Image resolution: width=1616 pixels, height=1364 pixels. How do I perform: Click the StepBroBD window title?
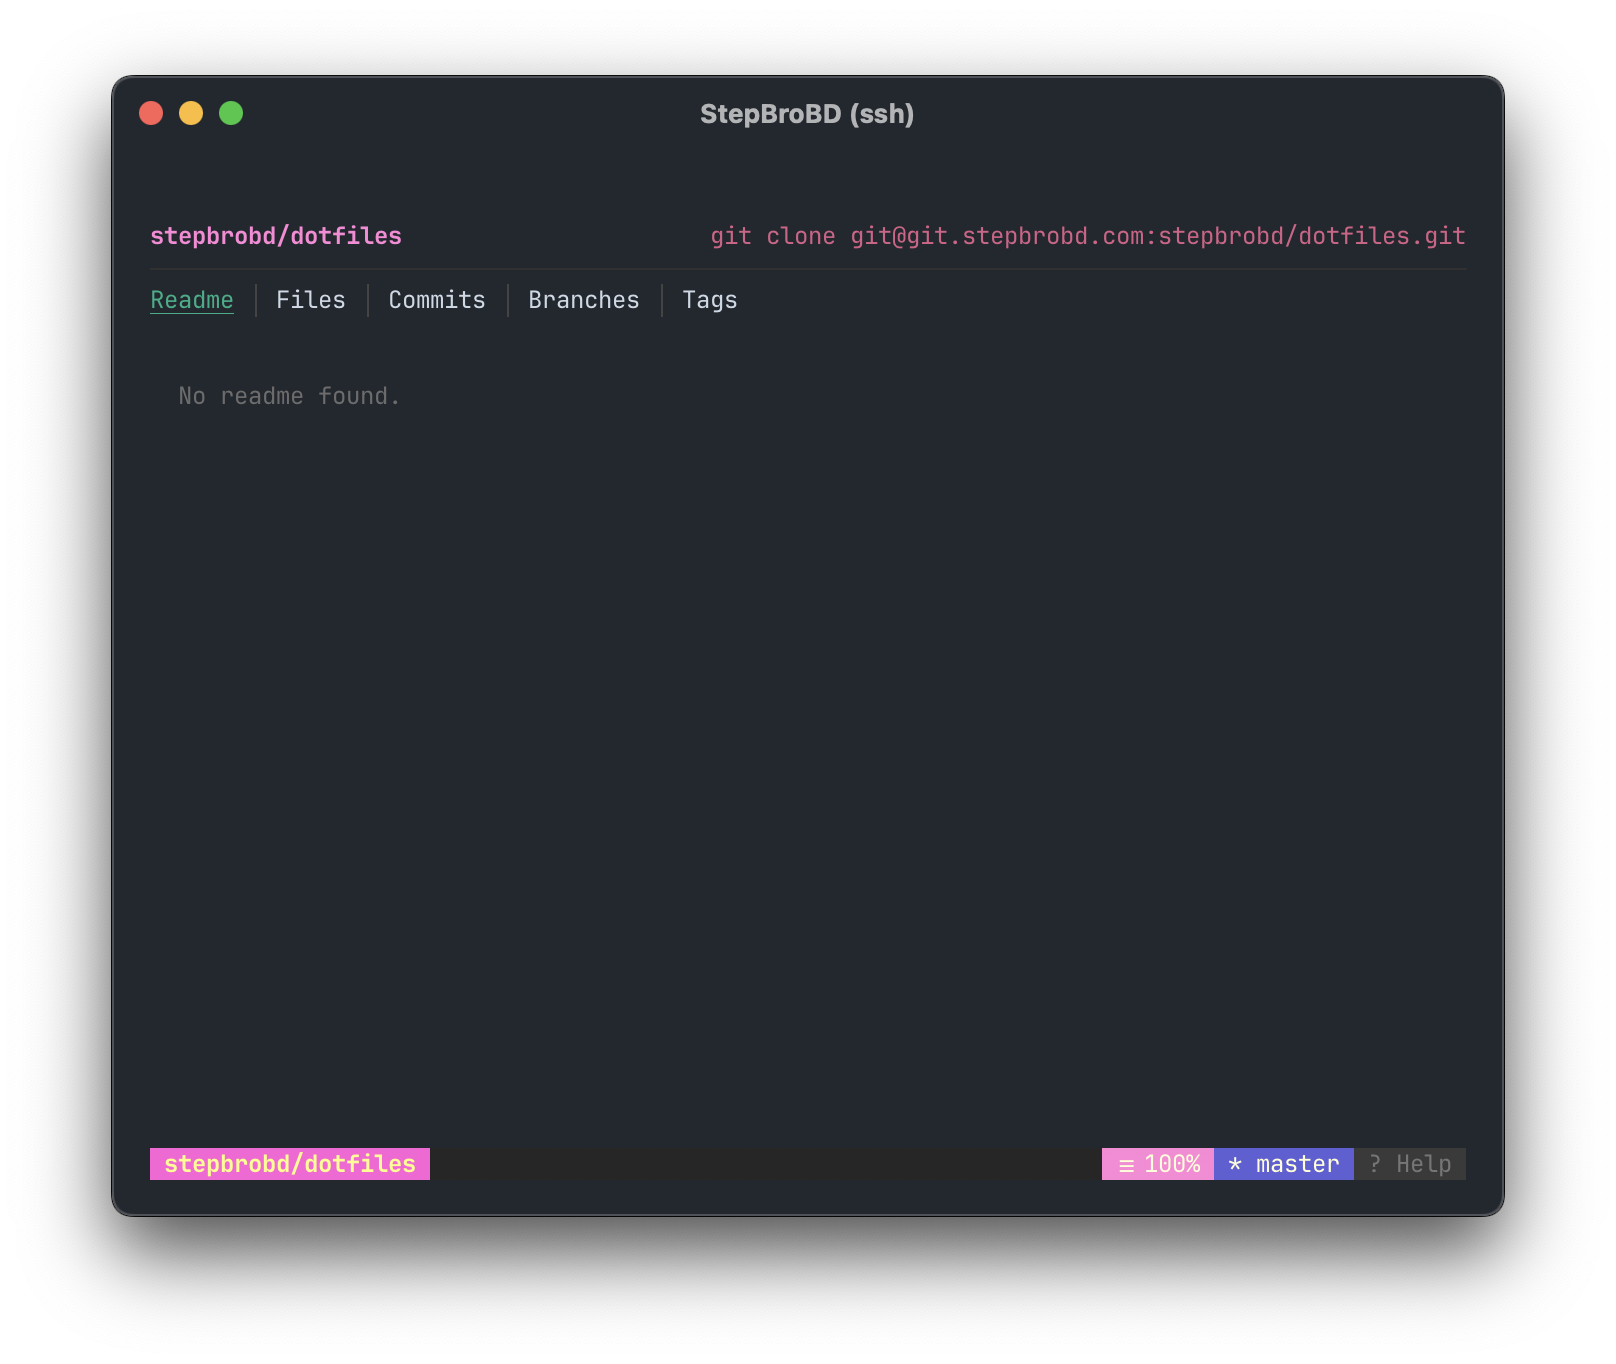(807, 114)
